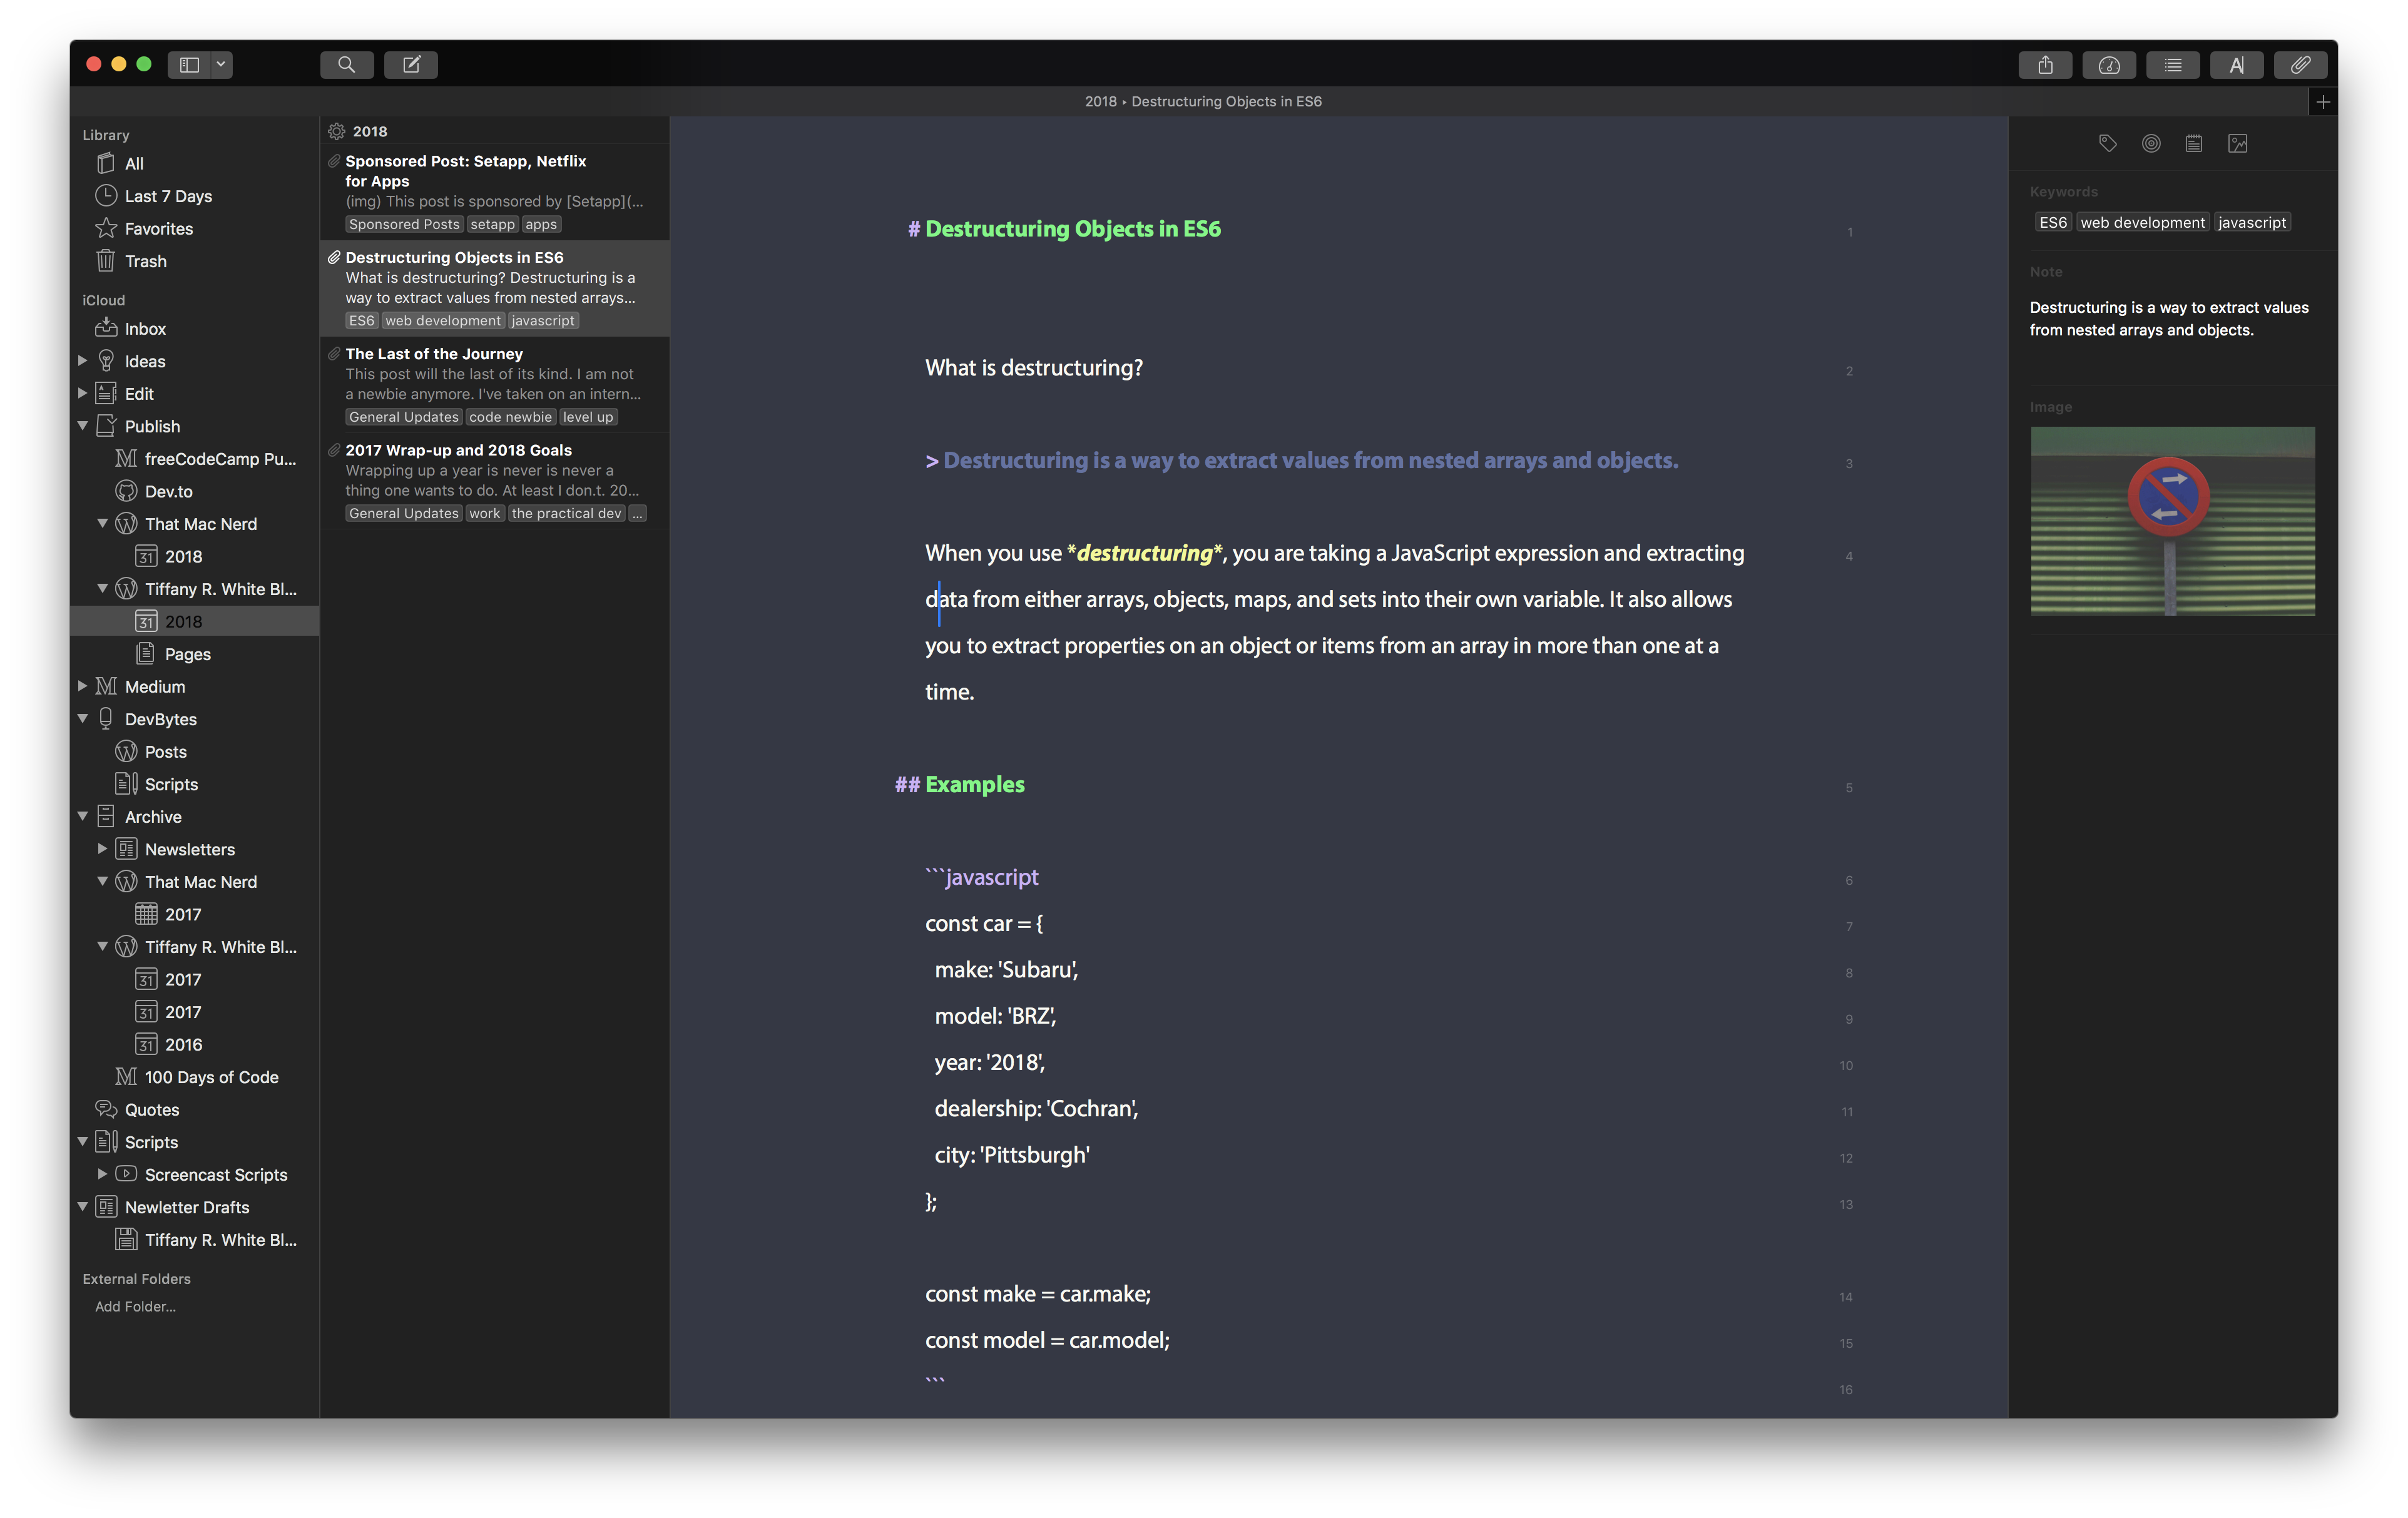The image size is (2408, 1518).
Task: Collapse the Newletter Drafts group
Action: (83, 1207)
